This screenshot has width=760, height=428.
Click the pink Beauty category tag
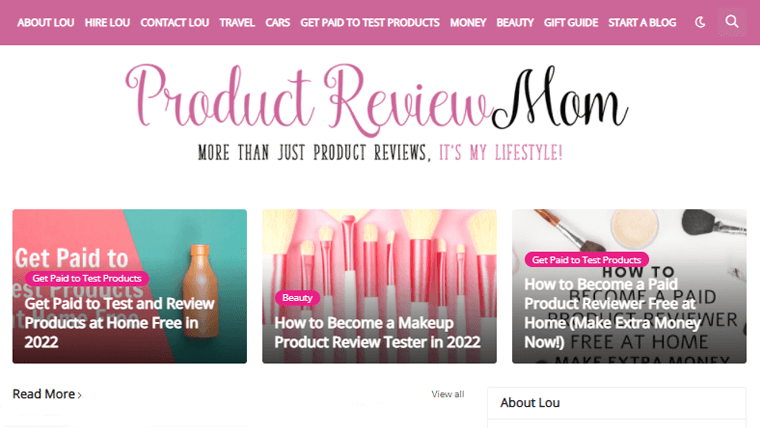297,297
